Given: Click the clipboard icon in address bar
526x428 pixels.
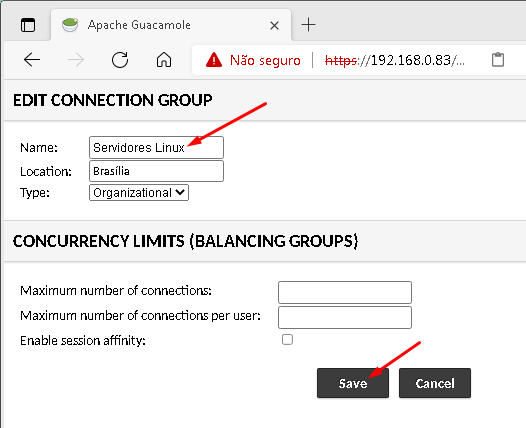Looking at the screenshot, I should click(x=498, y=60).
